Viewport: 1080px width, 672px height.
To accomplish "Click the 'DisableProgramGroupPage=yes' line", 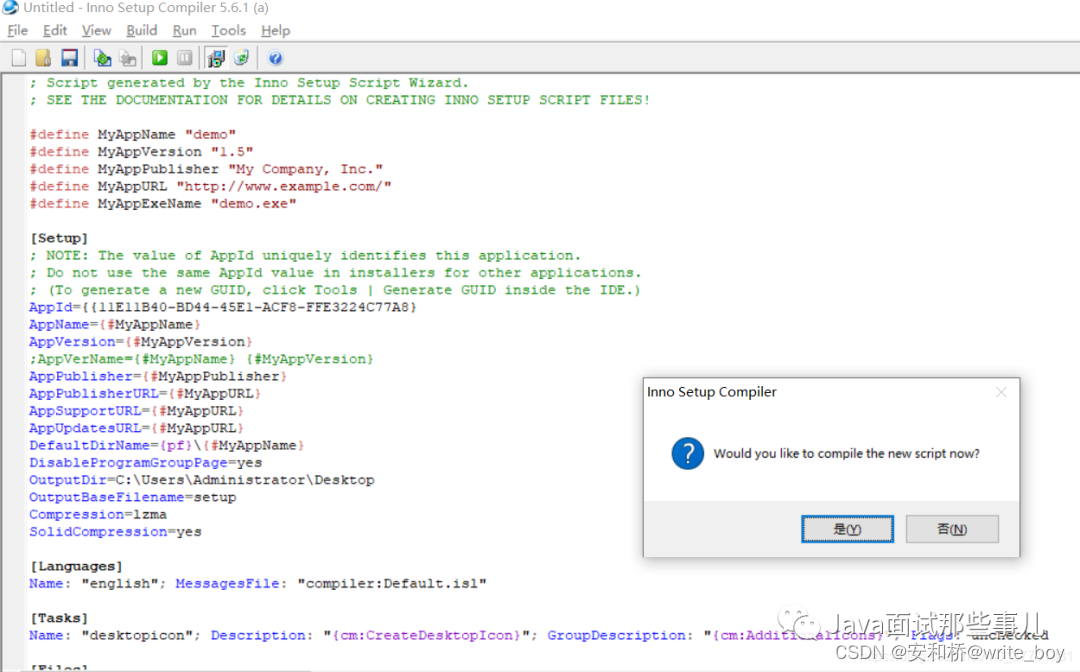I will [x=145, y=463].
